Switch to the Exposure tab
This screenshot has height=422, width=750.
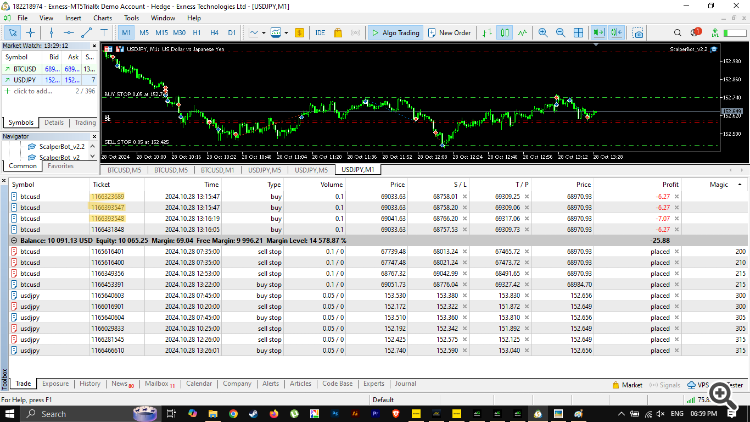coord(55,384)
